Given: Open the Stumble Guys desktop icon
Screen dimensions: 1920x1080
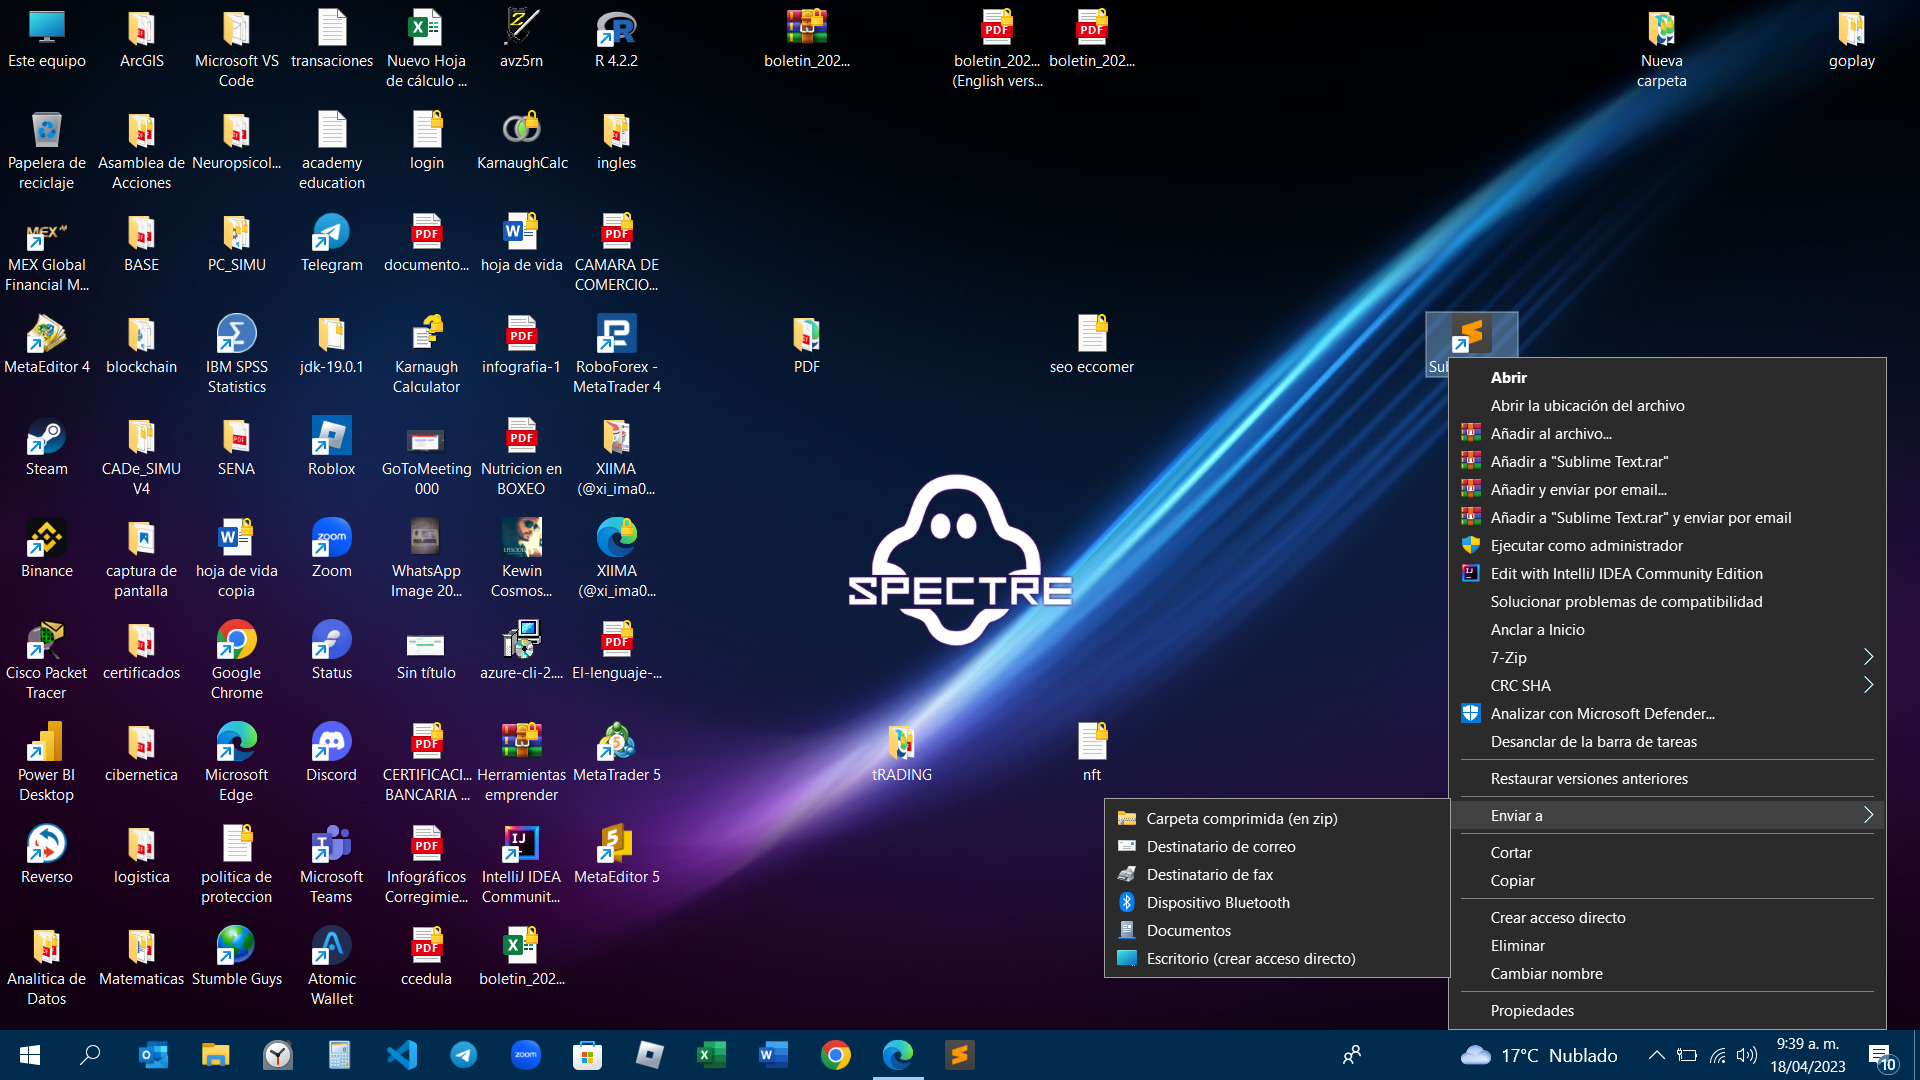Looking at the screenshot, I should coord(236,957).
